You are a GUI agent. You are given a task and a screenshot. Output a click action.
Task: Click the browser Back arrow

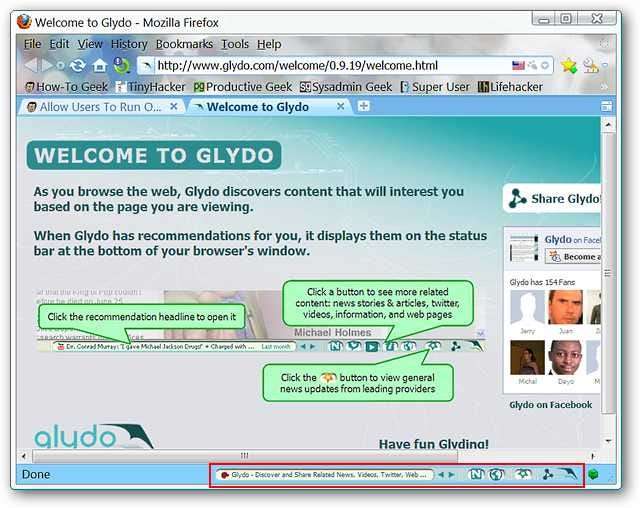tap(31, 65)
